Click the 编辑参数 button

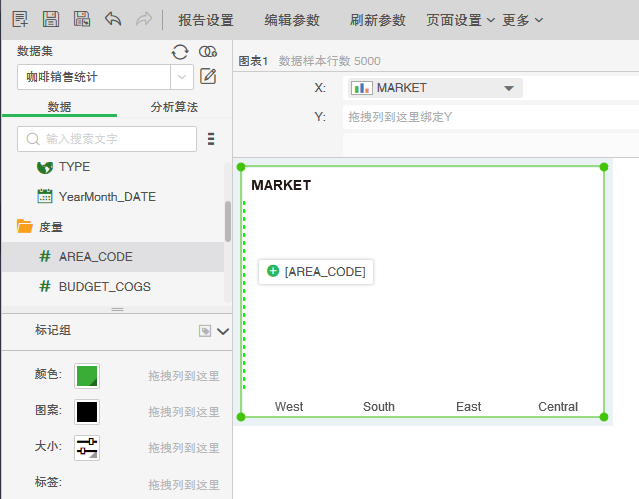point(292,20)
